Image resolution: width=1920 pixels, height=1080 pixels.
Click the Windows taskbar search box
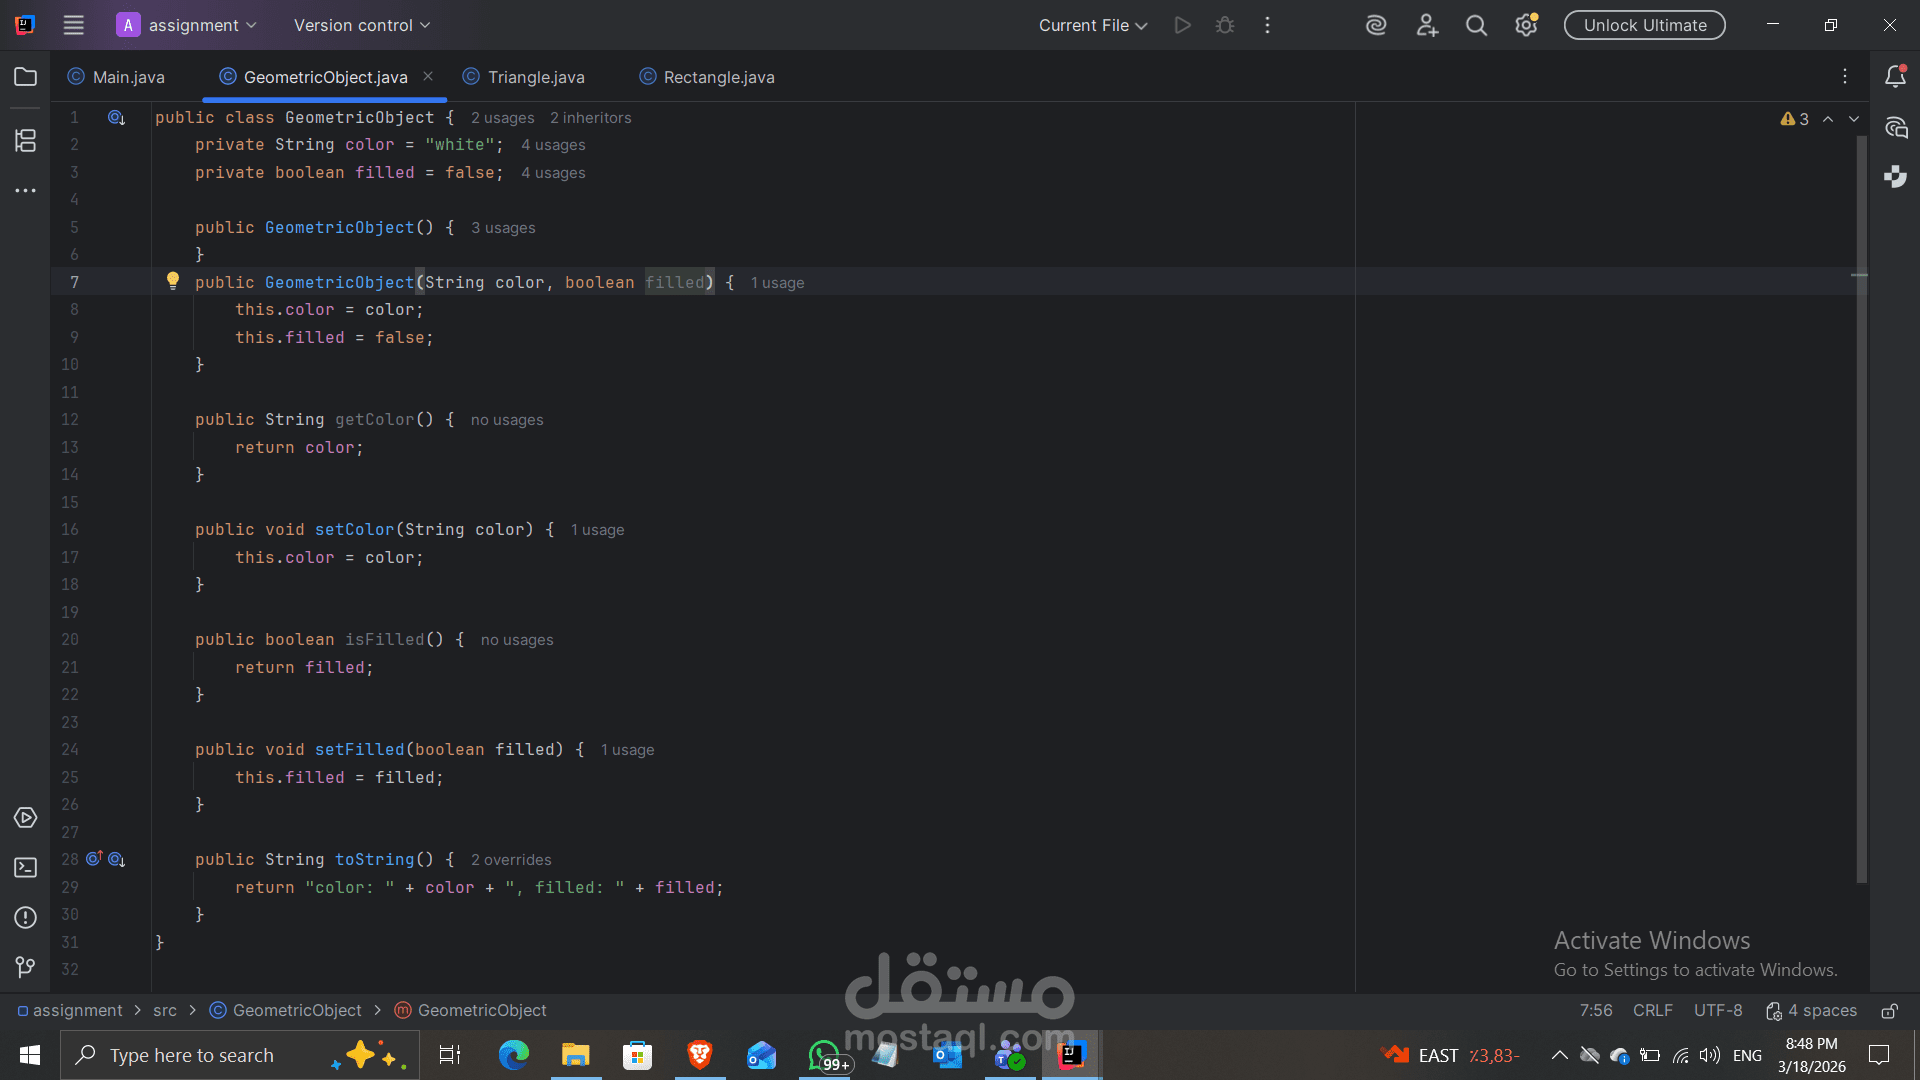click(x=240, y=1055)
